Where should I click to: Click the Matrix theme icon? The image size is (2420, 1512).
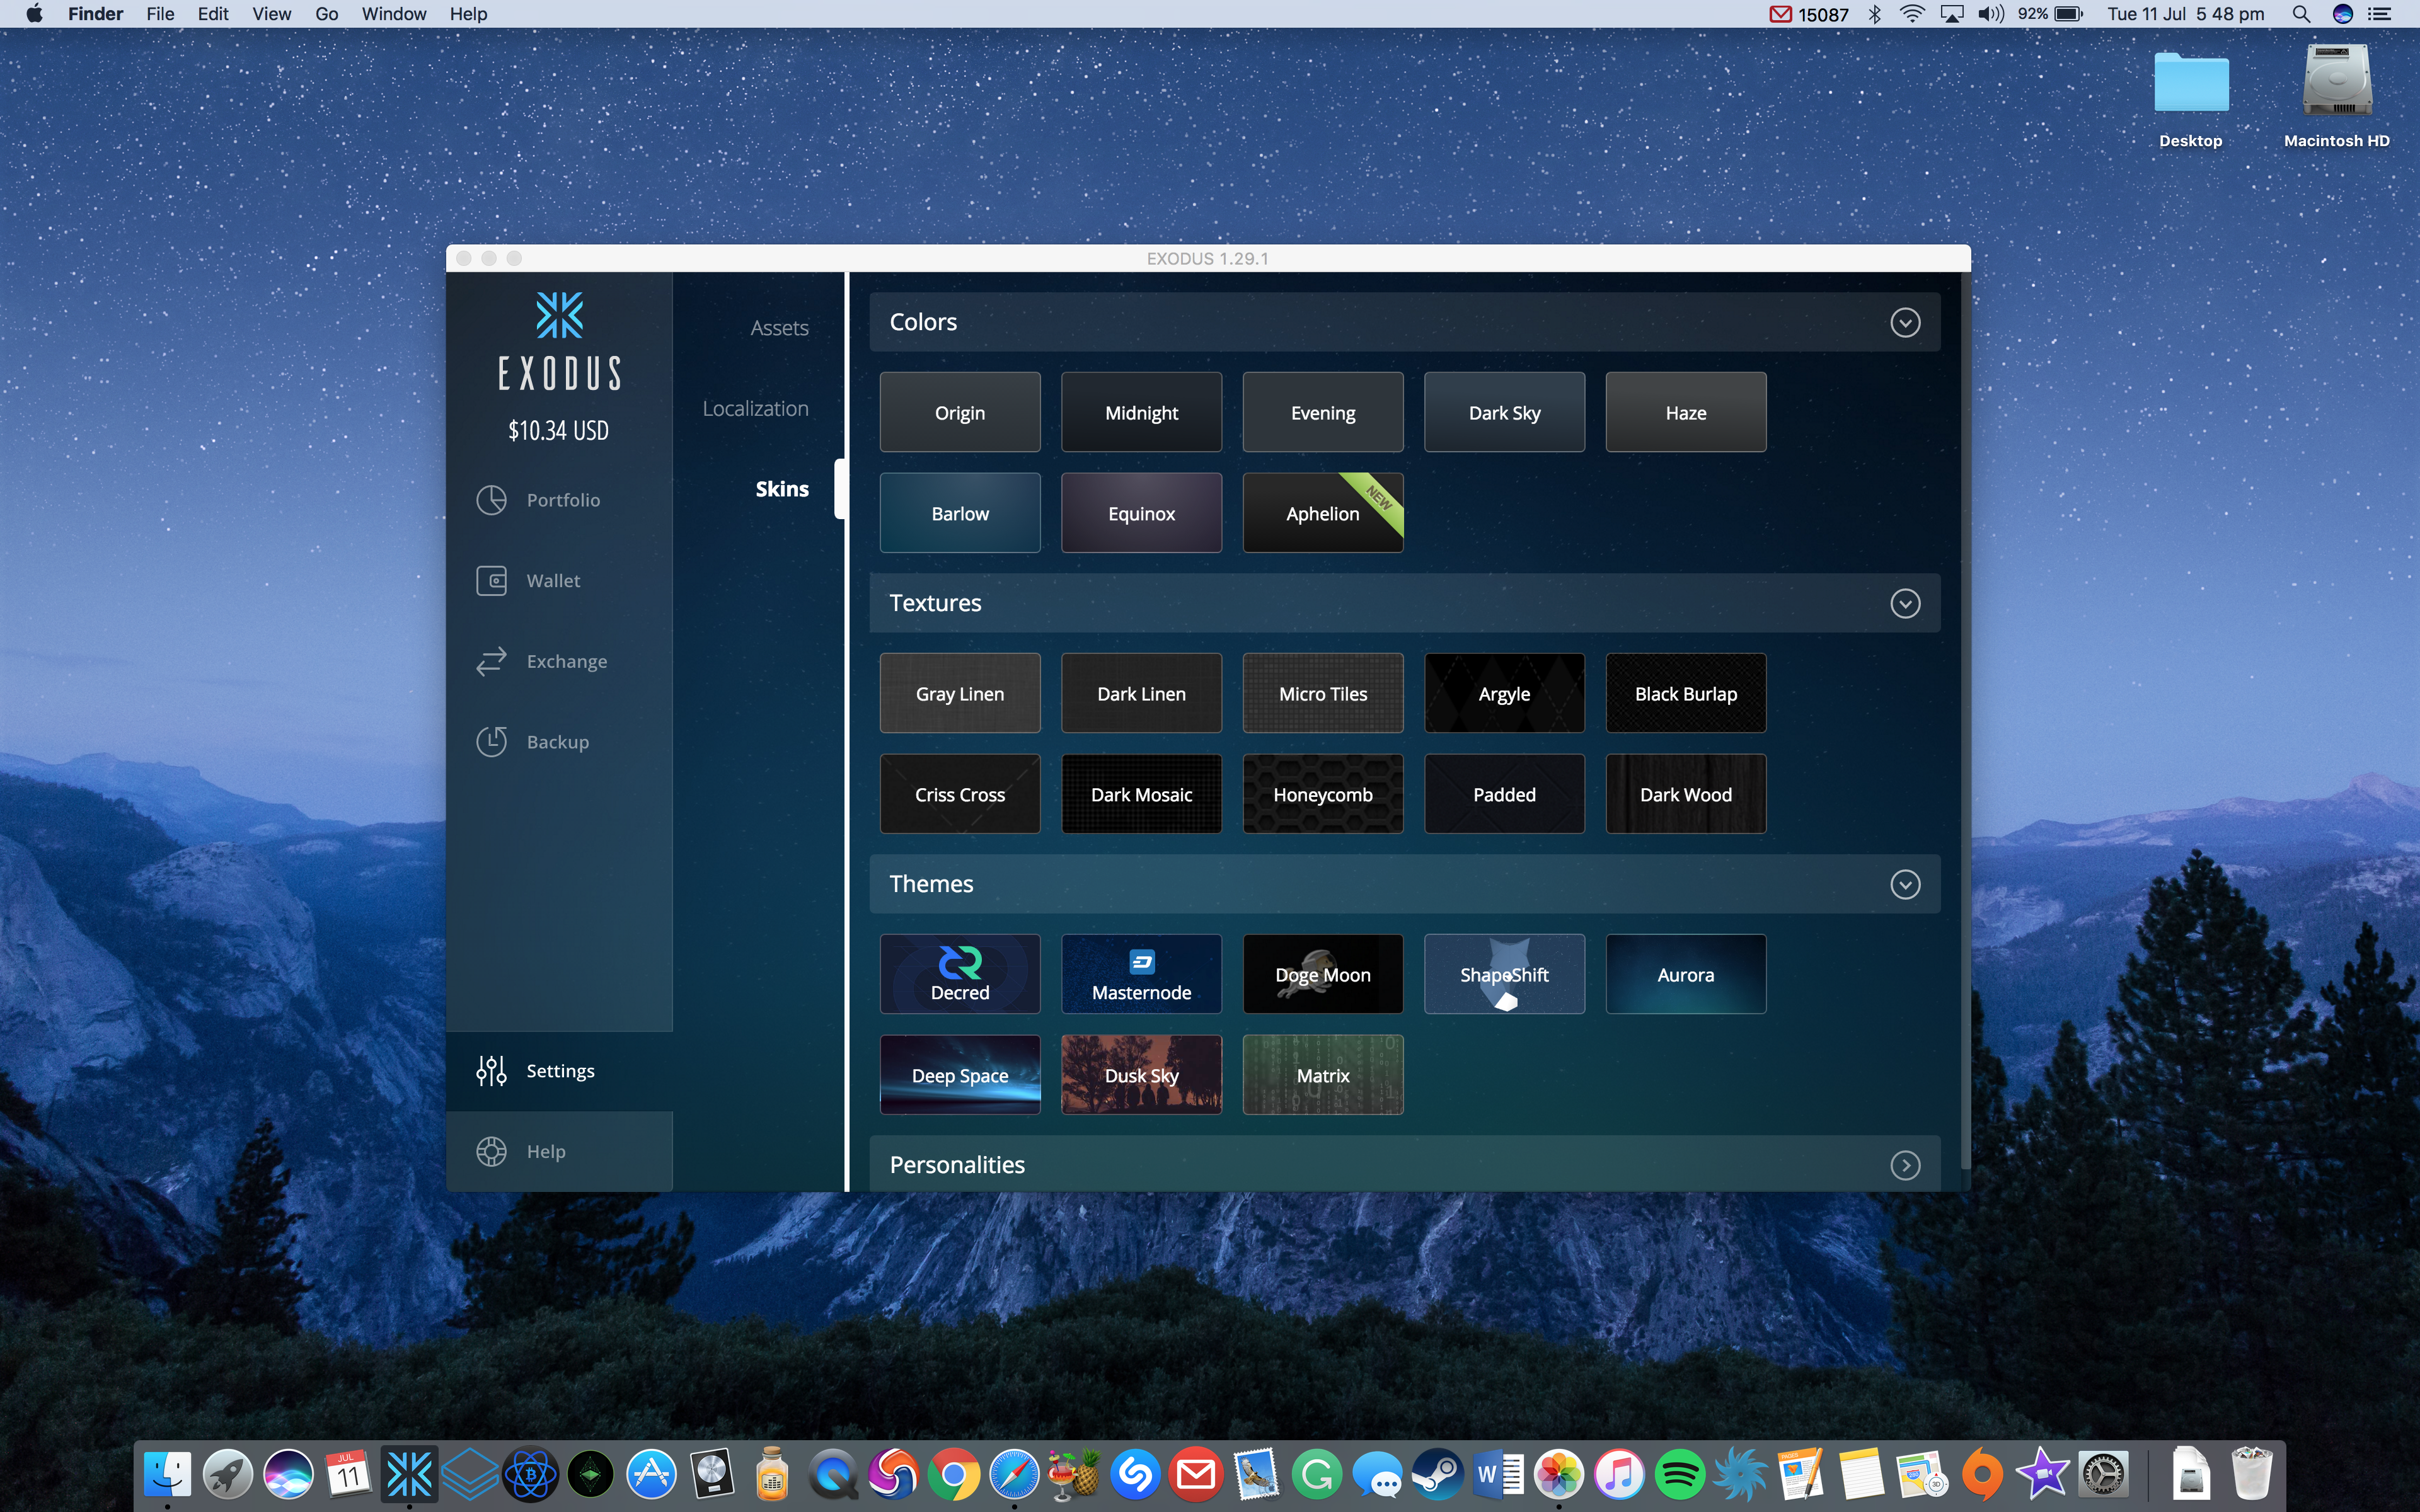[x=1321, y=1075]
